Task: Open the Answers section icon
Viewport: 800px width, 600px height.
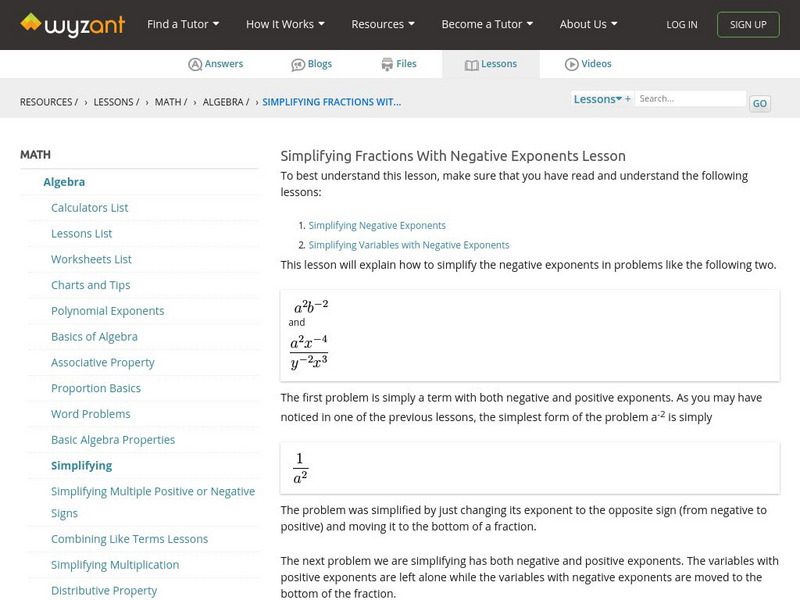Action: point(195,64)
